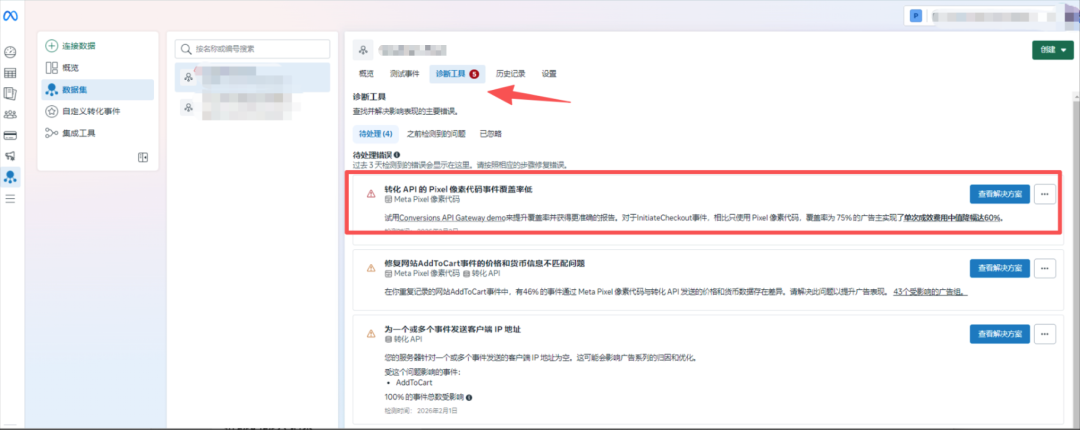Screen dimensions: 1080x430
Task: Click the megaphone ads icon in left rail
Action: (10, 156)
